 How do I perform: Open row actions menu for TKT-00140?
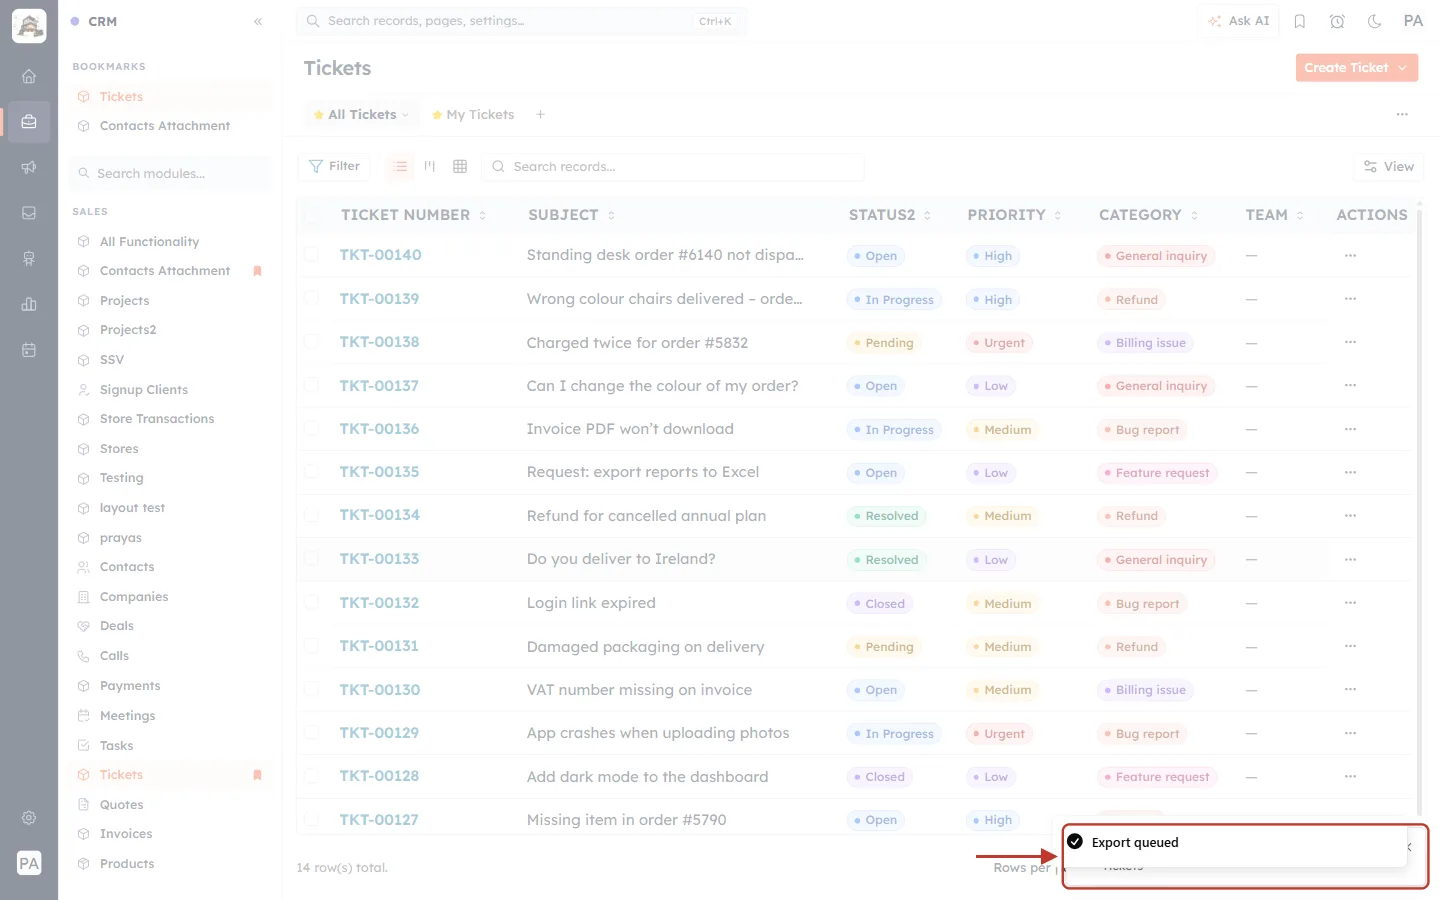1350,255
